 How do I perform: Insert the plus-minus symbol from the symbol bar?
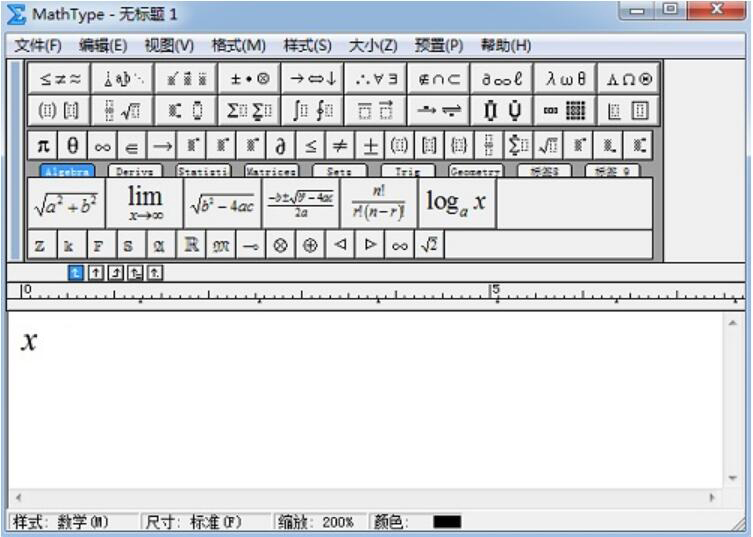coord(371,146)
